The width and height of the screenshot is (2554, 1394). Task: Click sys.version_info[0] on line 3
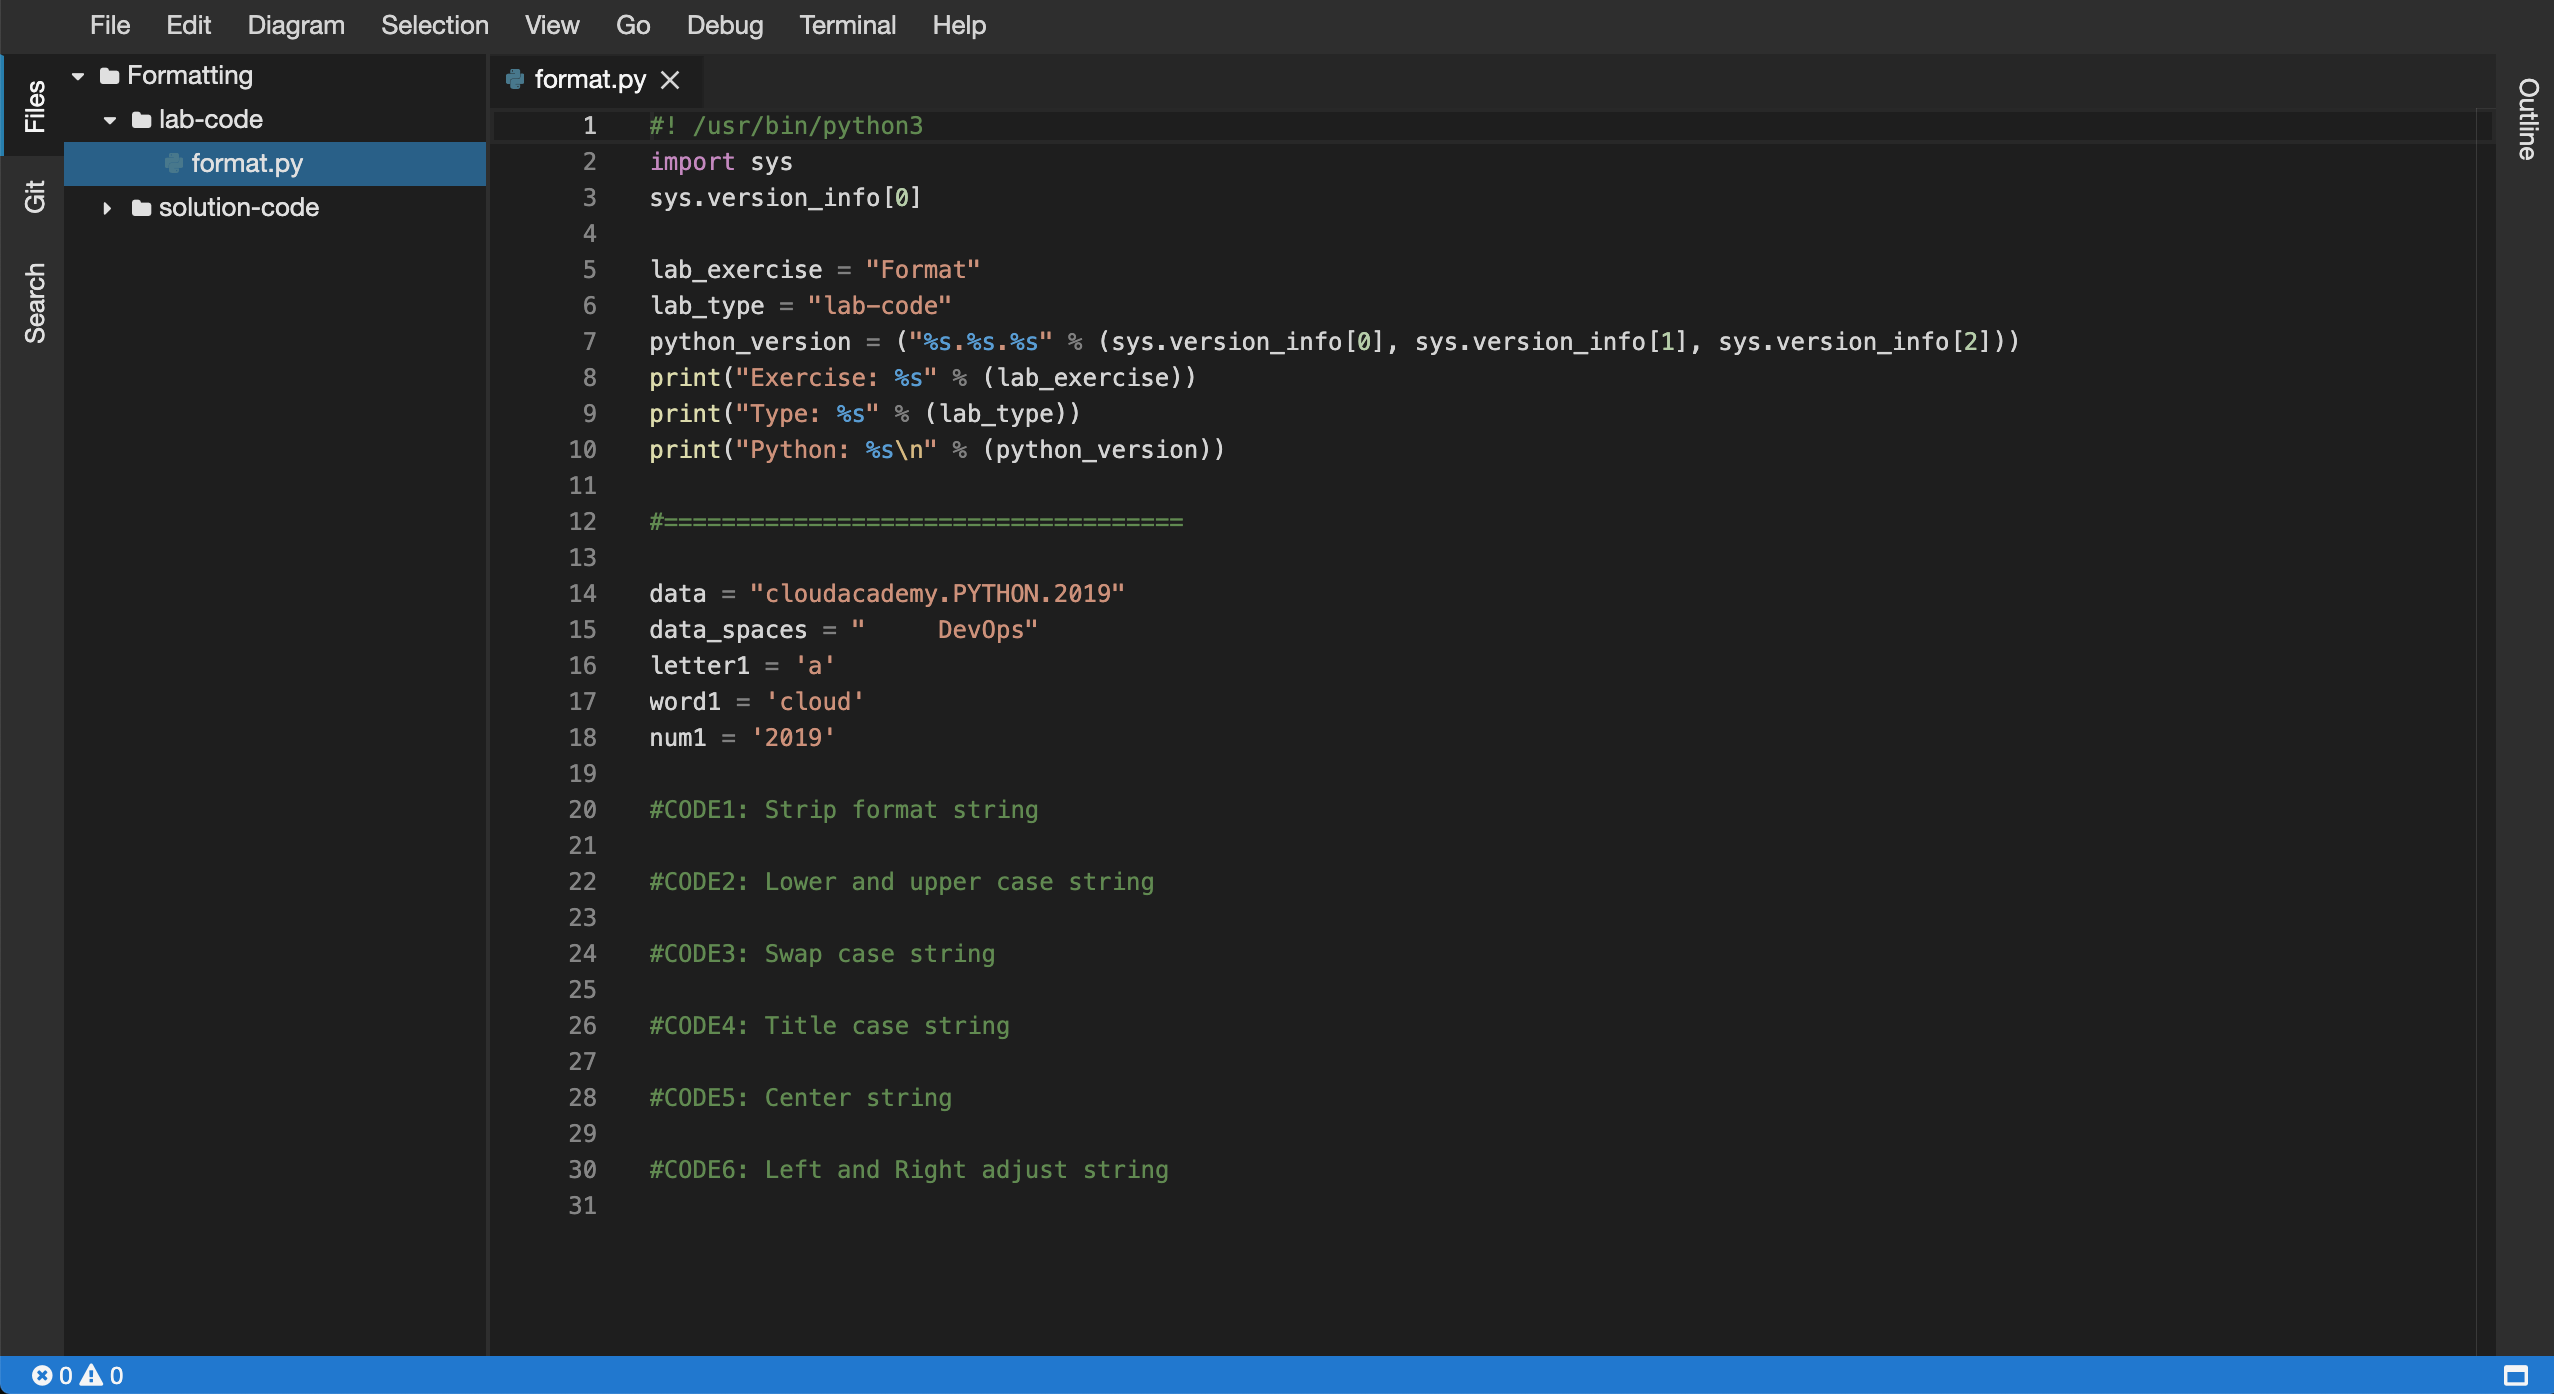pos(785,198)
